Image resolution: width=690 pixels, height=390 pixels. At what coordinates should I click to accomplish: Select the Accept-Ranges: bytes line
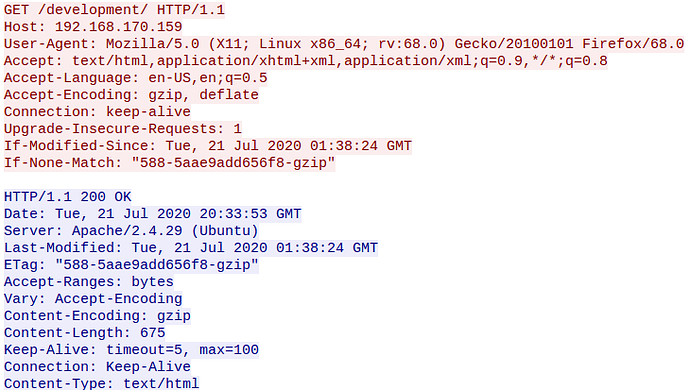pos(89,282)
